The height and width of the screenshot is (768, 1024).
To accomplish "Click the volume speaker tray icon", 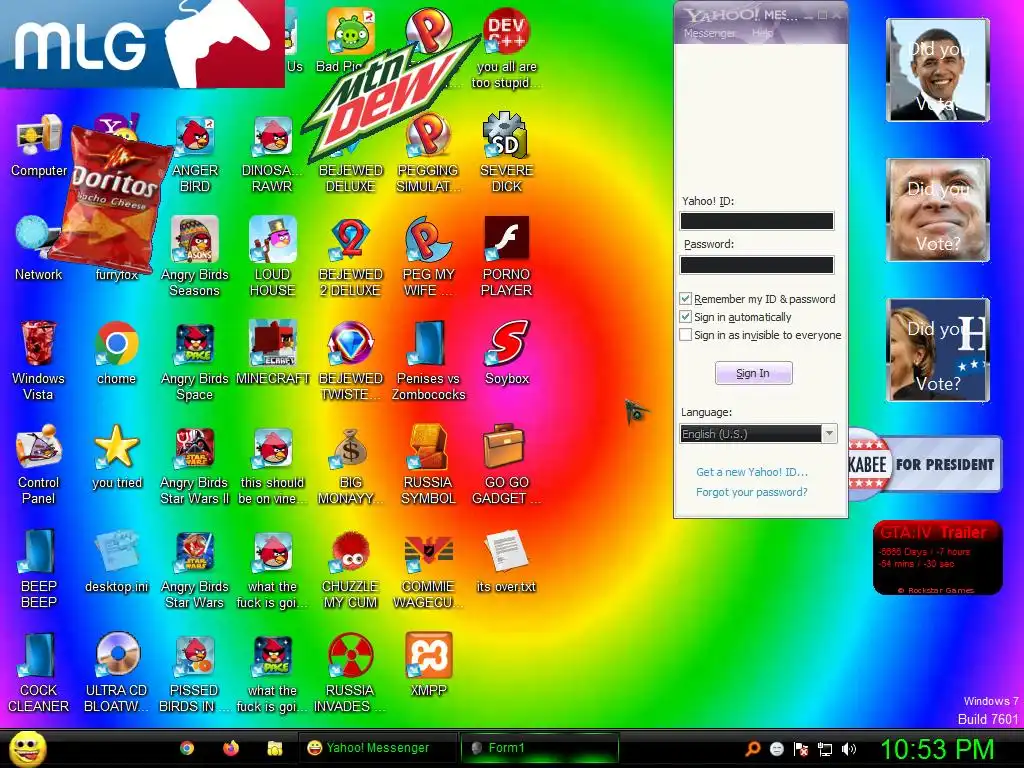I will coord(849,748).
